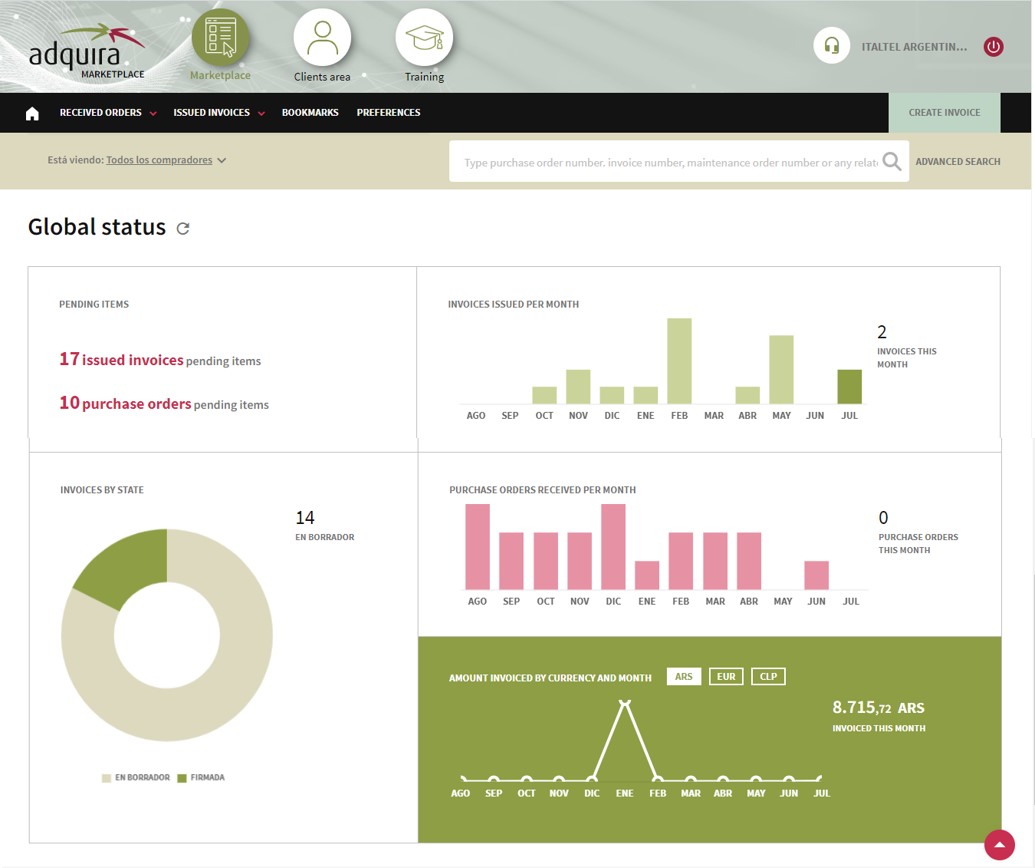Click the purchase order search field

click(668, 162)
